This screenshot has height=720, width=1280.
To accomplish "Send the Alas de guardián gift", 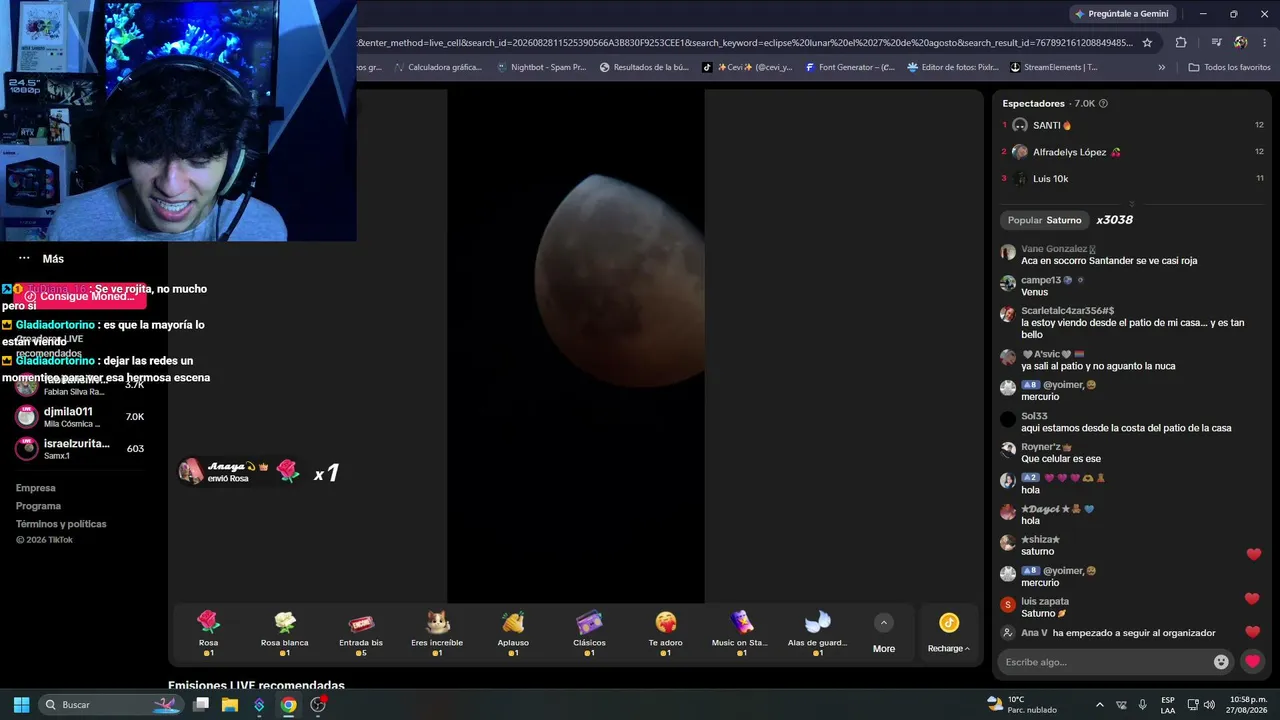I will (x=818, y=634).
